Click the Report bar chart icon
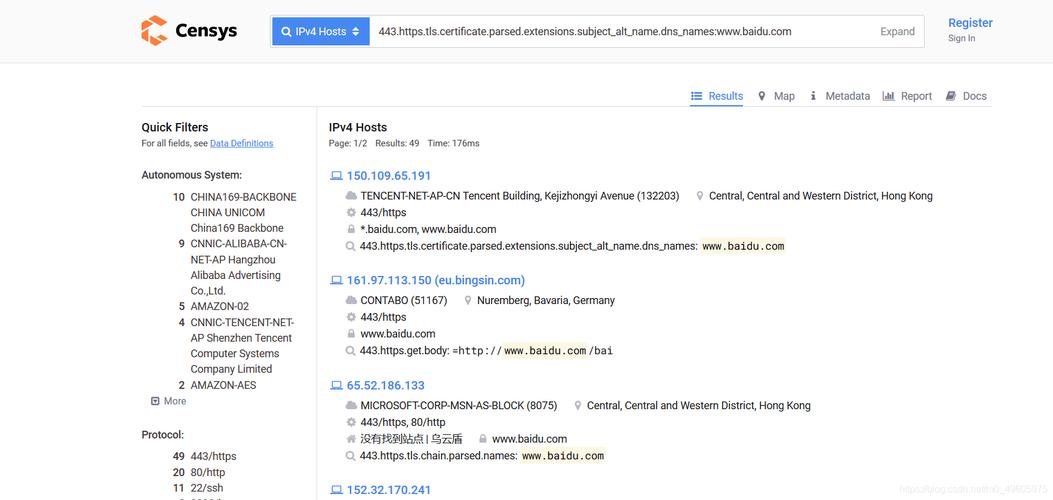The image size is (1053, 500). pos(888,96)
